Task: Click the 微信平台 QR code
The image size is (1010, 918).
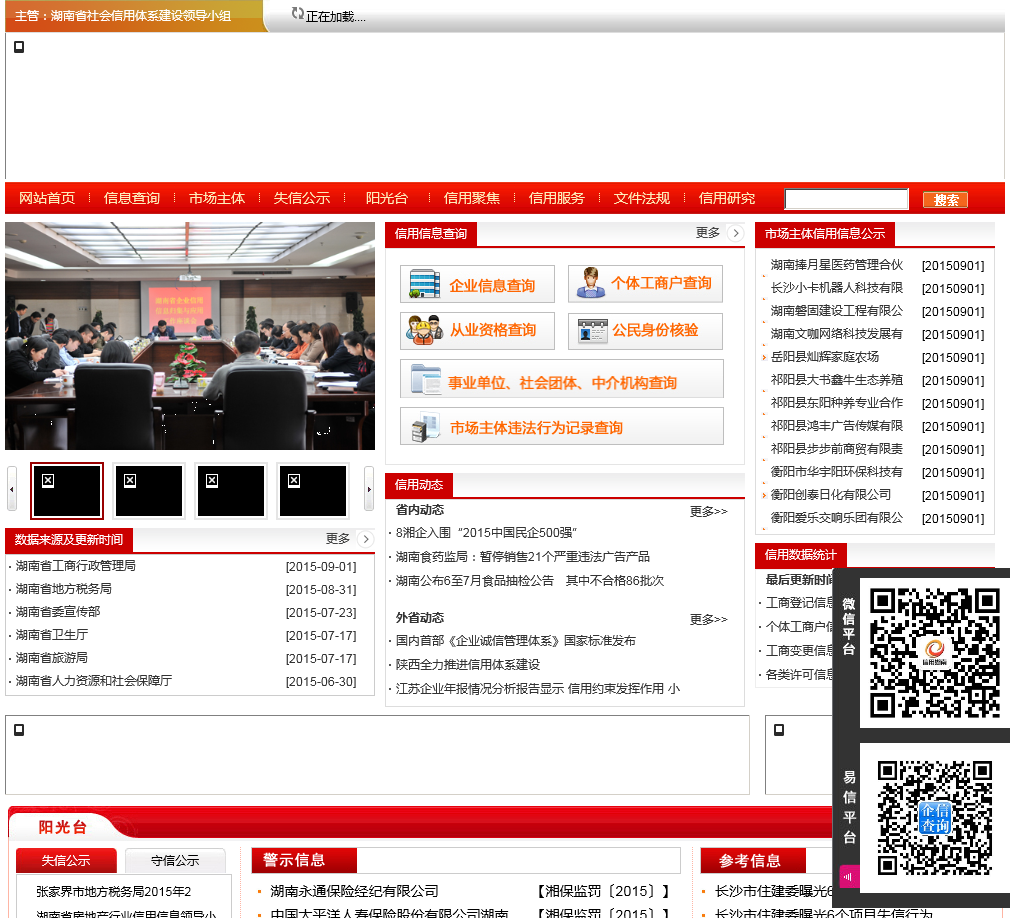Action: pyautogui.click(x=935, y=653)
